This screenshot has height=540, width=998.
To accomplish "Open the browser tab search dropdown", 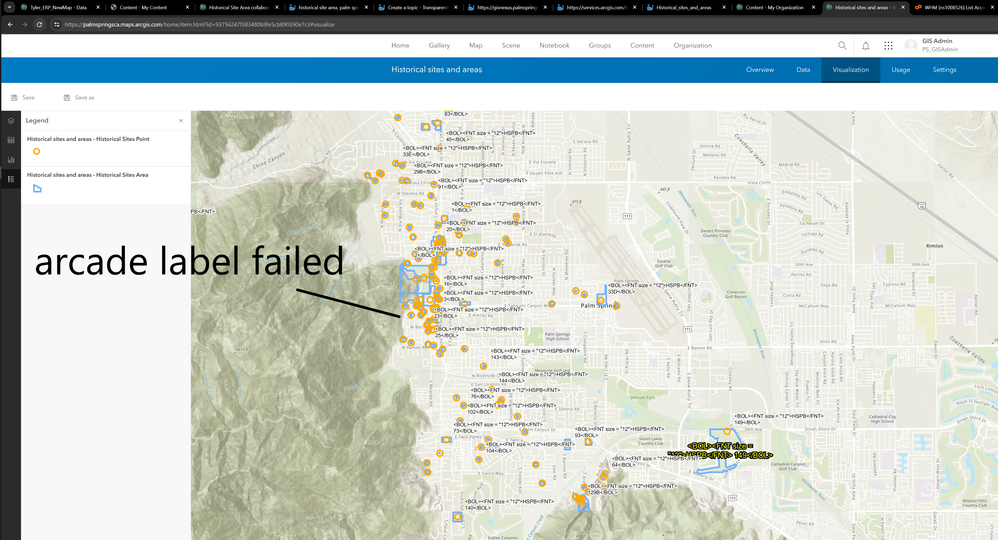I will [x=9, y=8].
